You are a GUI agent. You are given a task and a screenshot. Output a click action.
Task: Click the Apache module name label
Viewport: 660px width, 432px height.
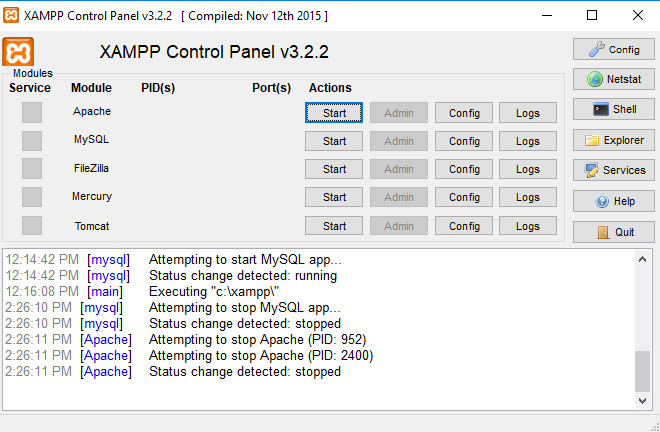[92, 111]
